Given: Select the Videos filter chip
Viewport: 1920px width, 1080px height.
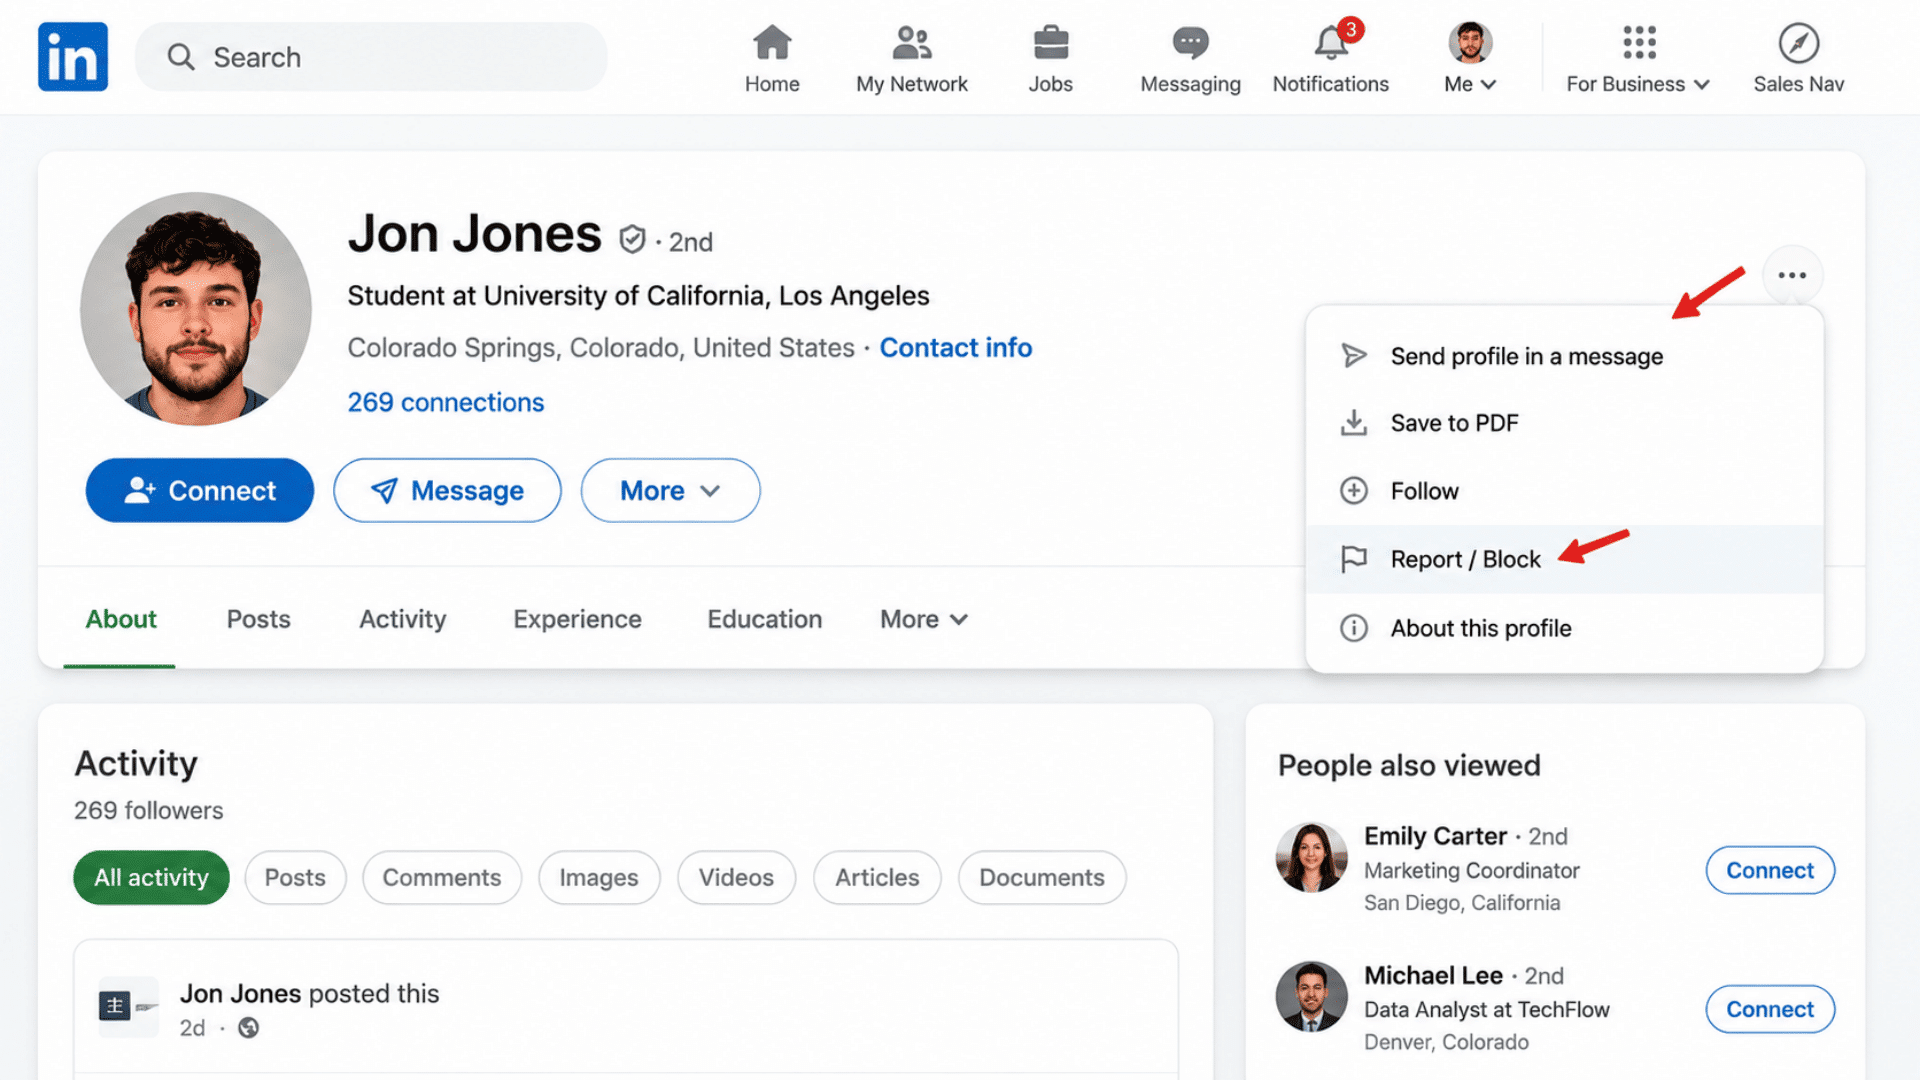Looking at the screenshot, I should tap(736, 877).
